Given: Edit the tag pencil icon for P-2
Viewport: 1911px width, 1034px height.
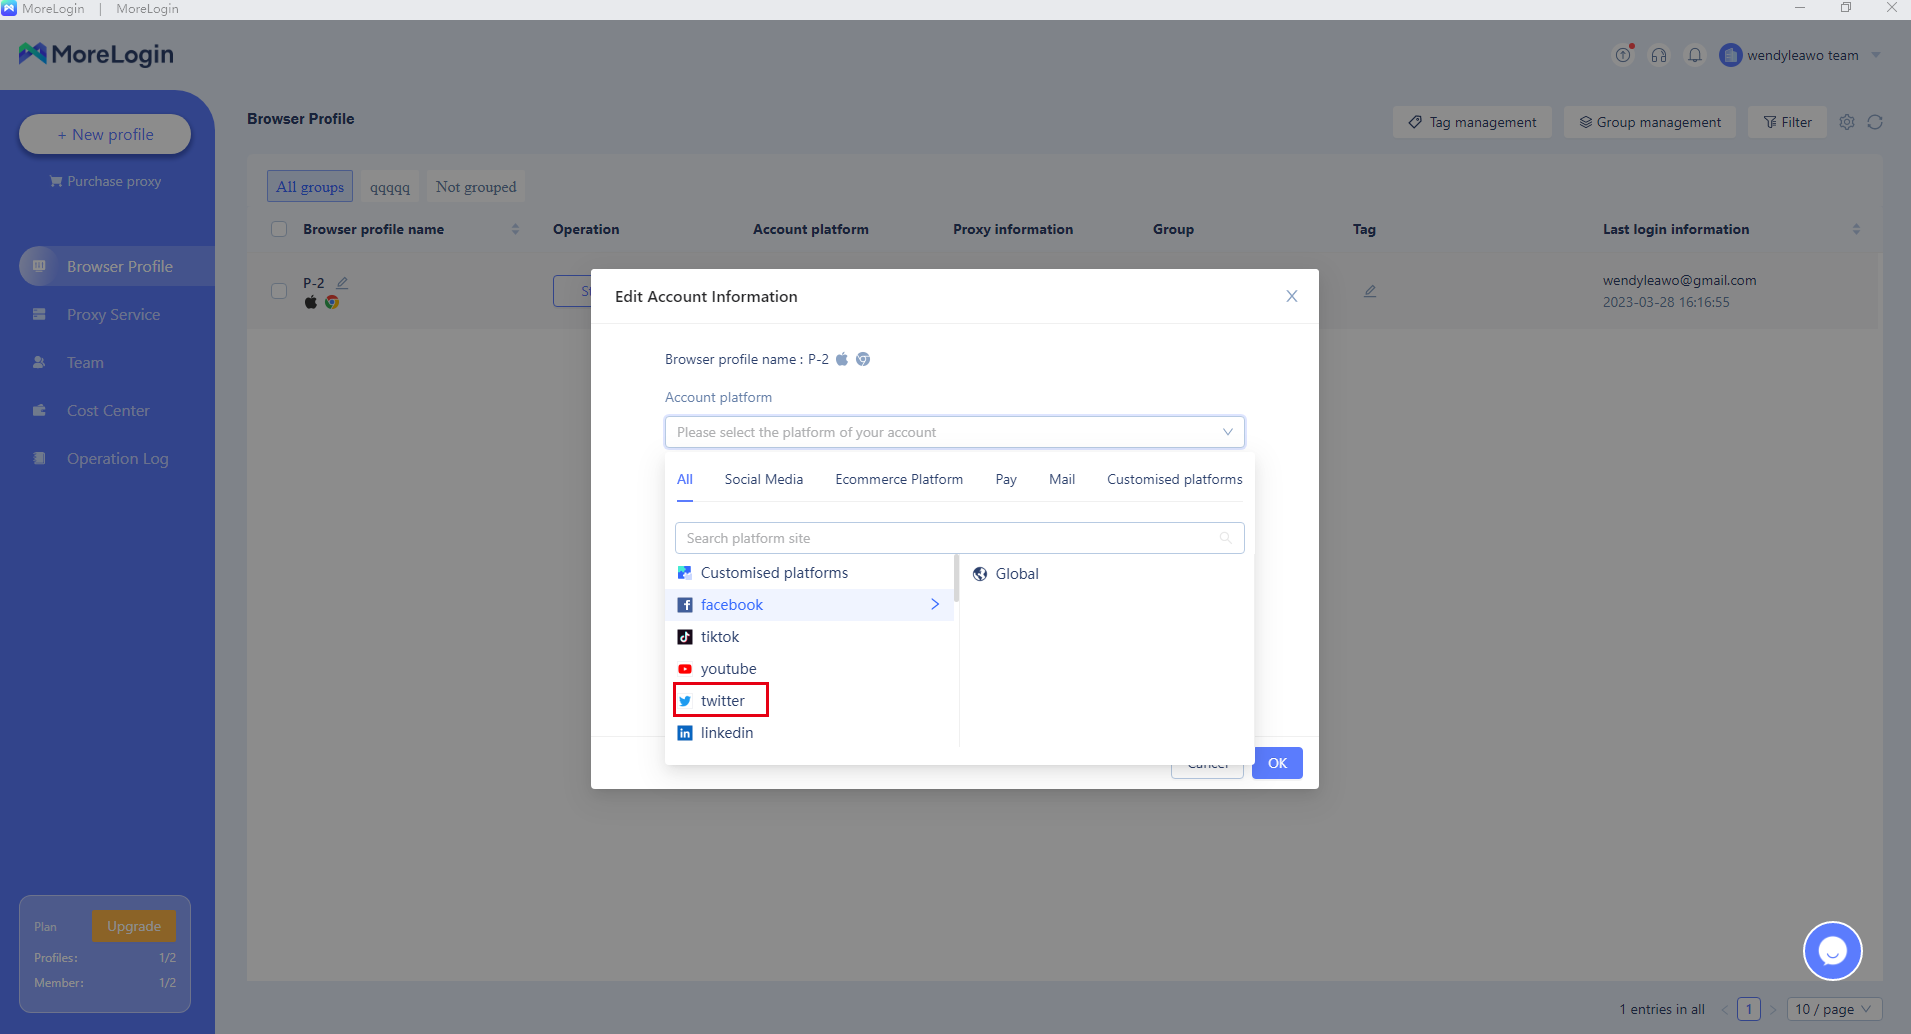Looking at the screenshot, I should pyautogui.click(x=1370, y=291).
